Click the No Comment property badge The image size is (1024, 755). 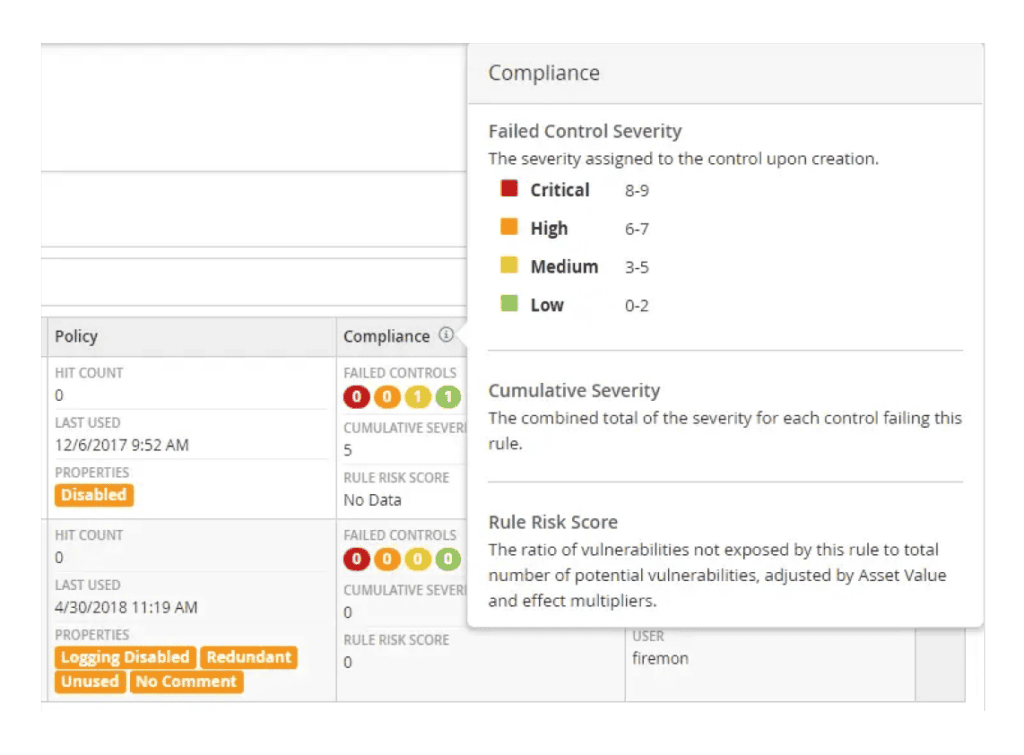coord(186,681)
